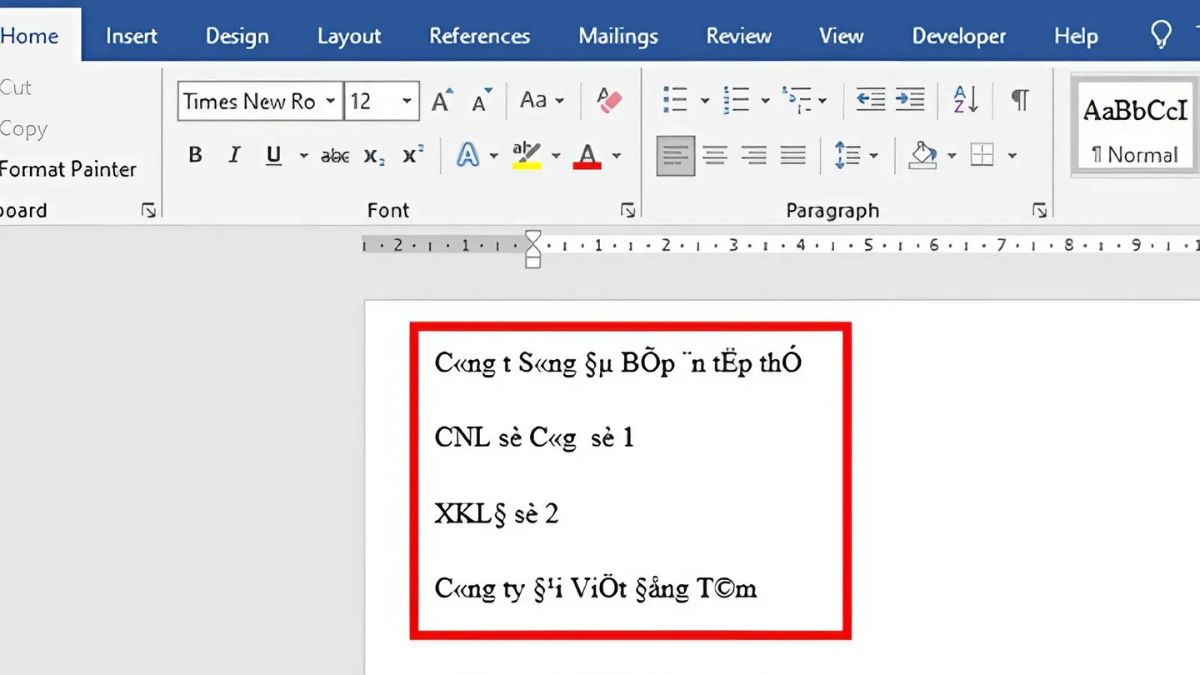Toggle Italic formatting

coord(234,155)
